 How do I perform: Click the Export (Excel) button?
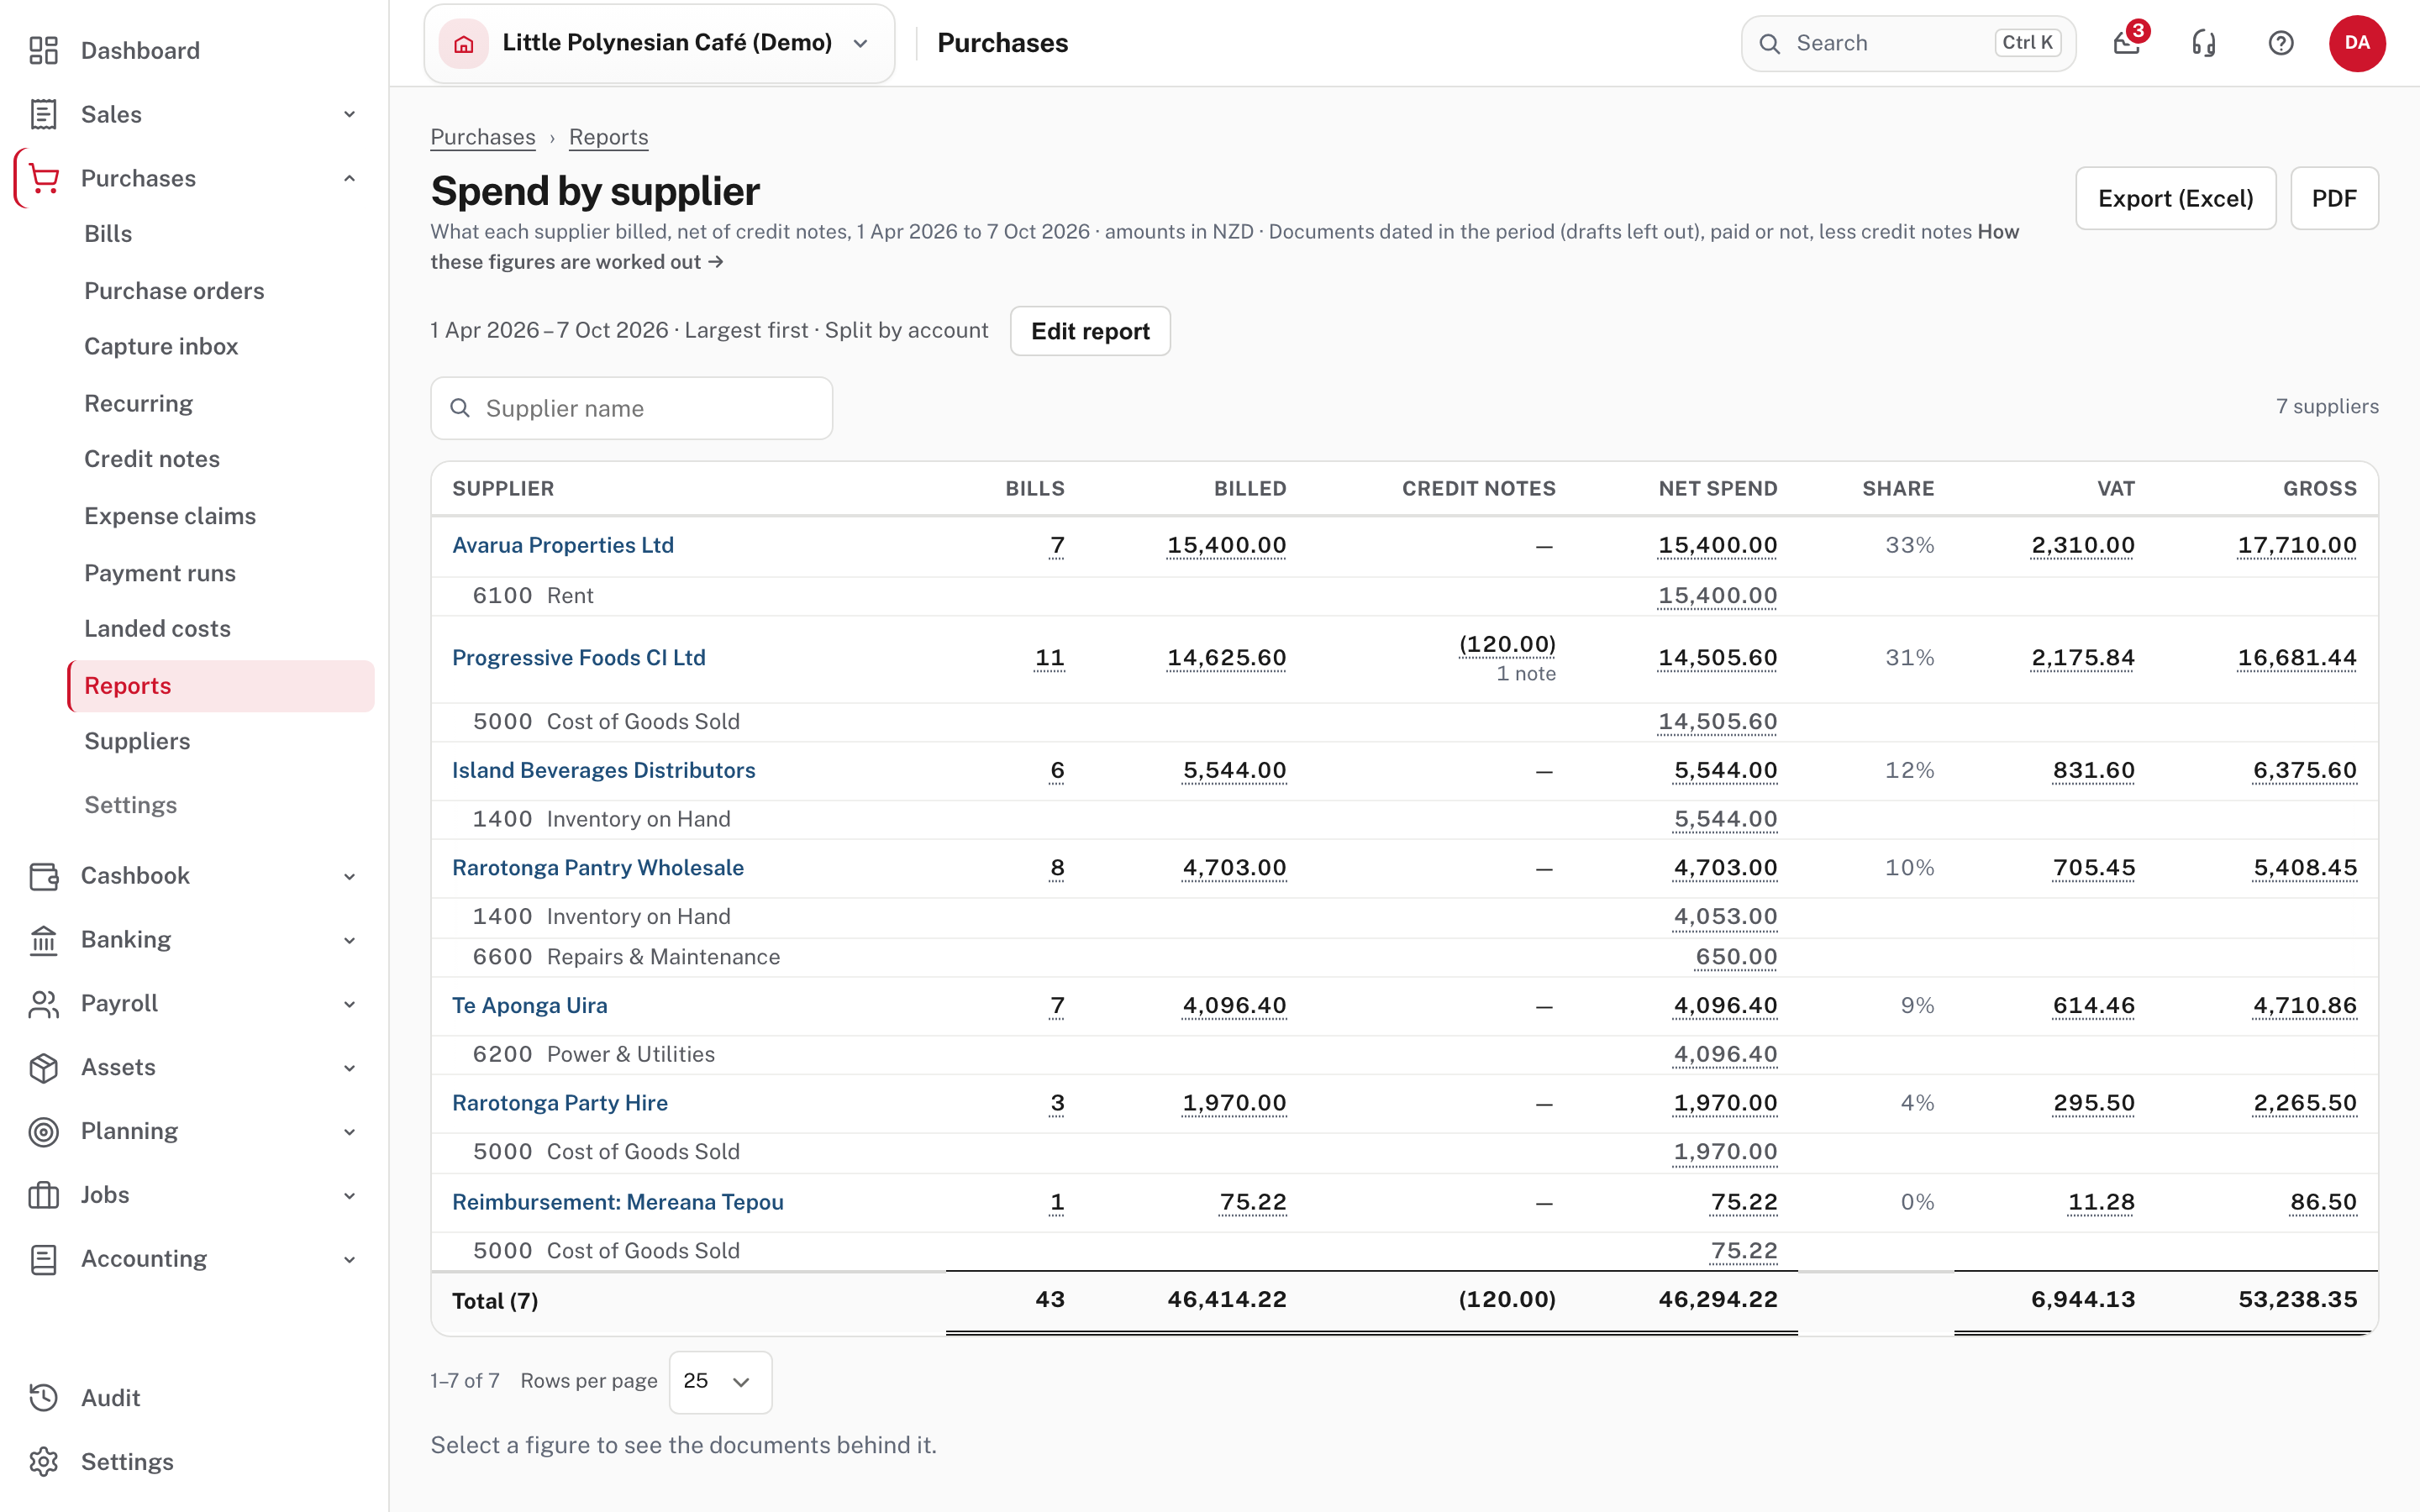point(2175,198)
